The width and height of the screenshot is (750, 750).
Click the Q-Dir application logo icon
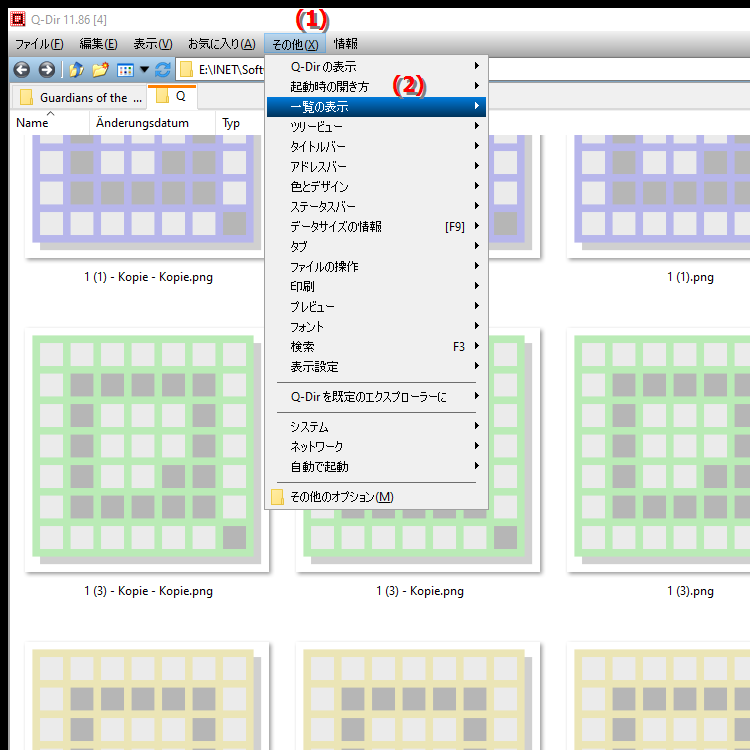tap(18, 19)
